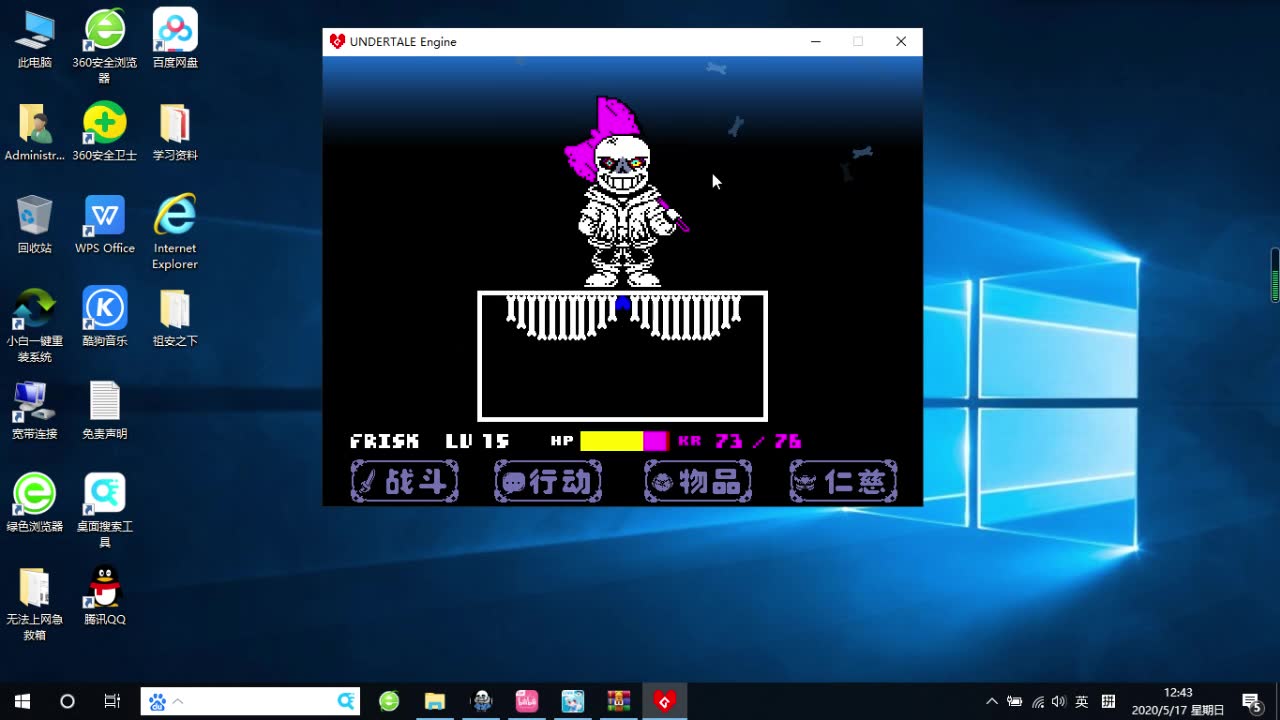Open the 酷狗音乐 desktop shortcut
The image size is (1280, 720).
tap(105, 319)
